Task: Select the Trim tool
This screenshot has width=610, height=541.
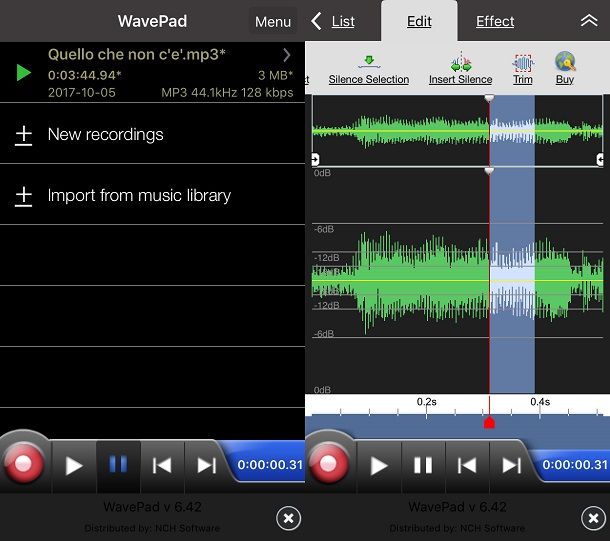Action: click(523, 70)
